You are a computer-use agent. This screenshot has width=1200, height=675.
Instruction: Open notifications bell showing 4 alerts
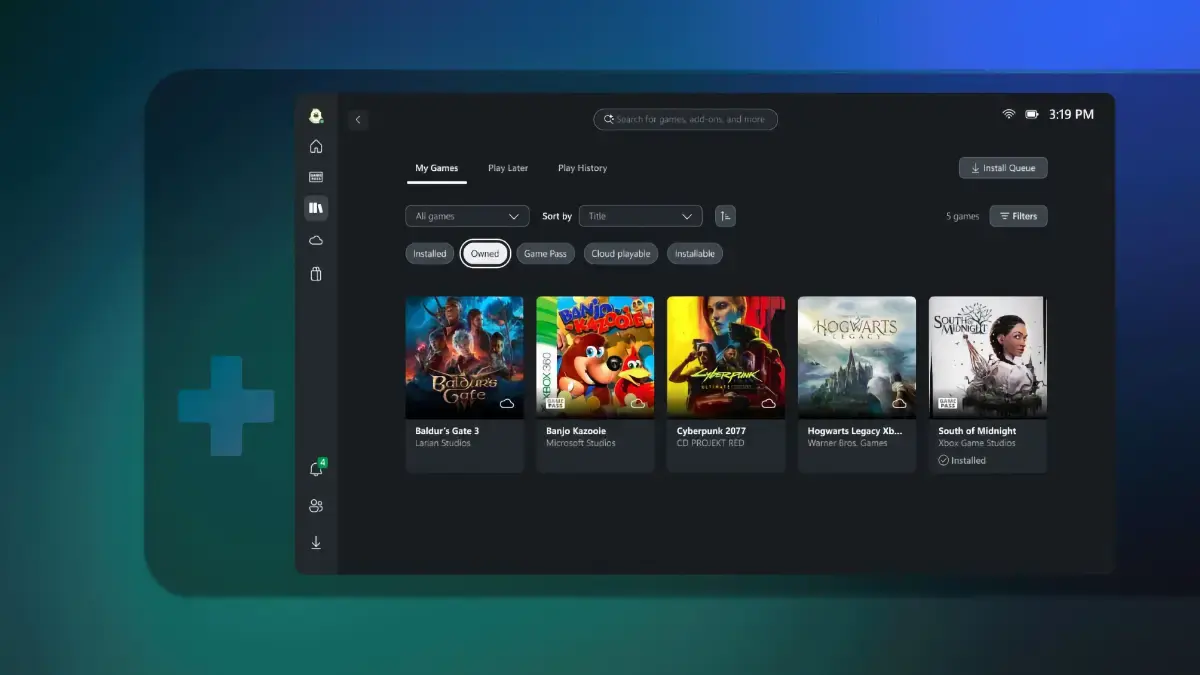pyautogui.click(x=316, y=468)
